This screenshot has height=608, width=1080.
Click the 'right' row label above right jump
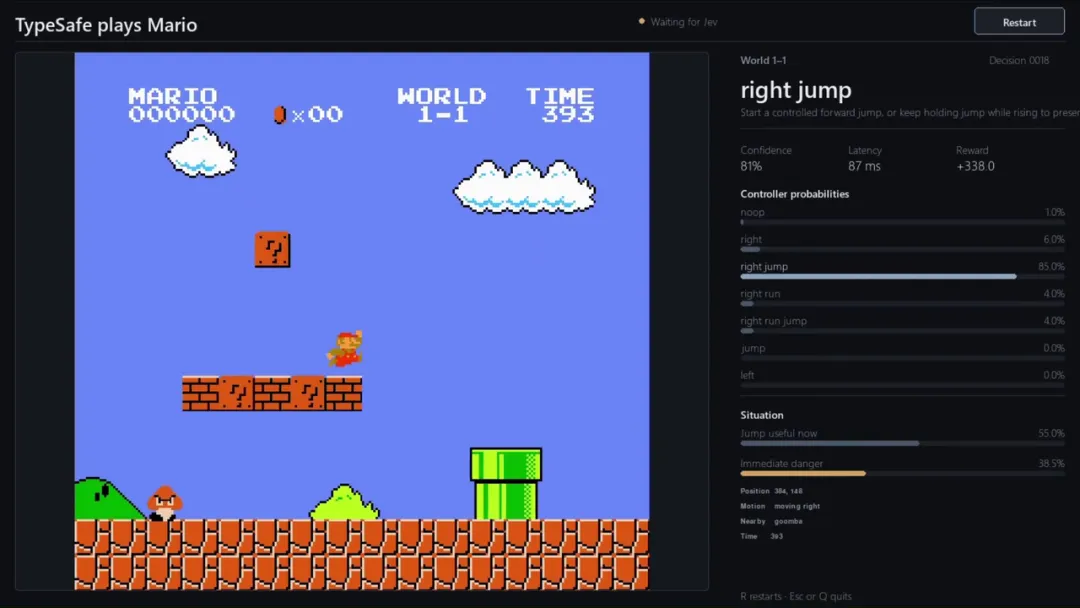coord(751,239)
